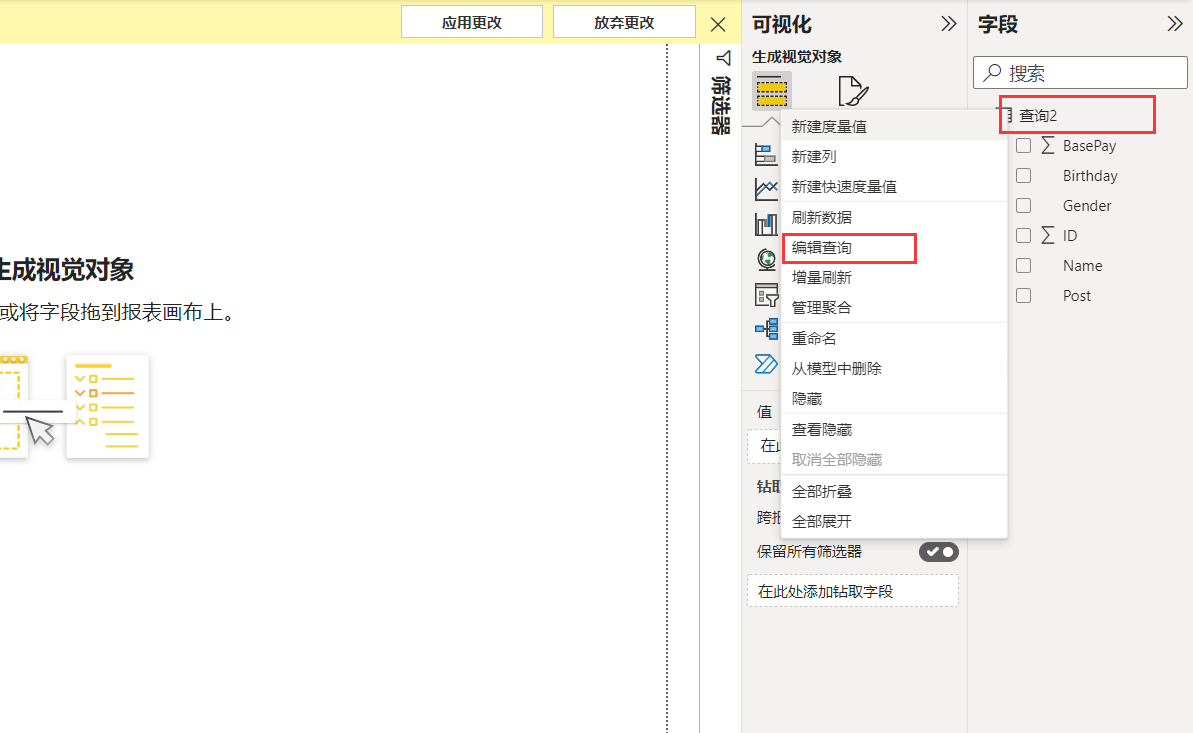Click the sigma icon next to ID
Image resolution: width=1193 pixels, height=733 pixels.
1048,235
